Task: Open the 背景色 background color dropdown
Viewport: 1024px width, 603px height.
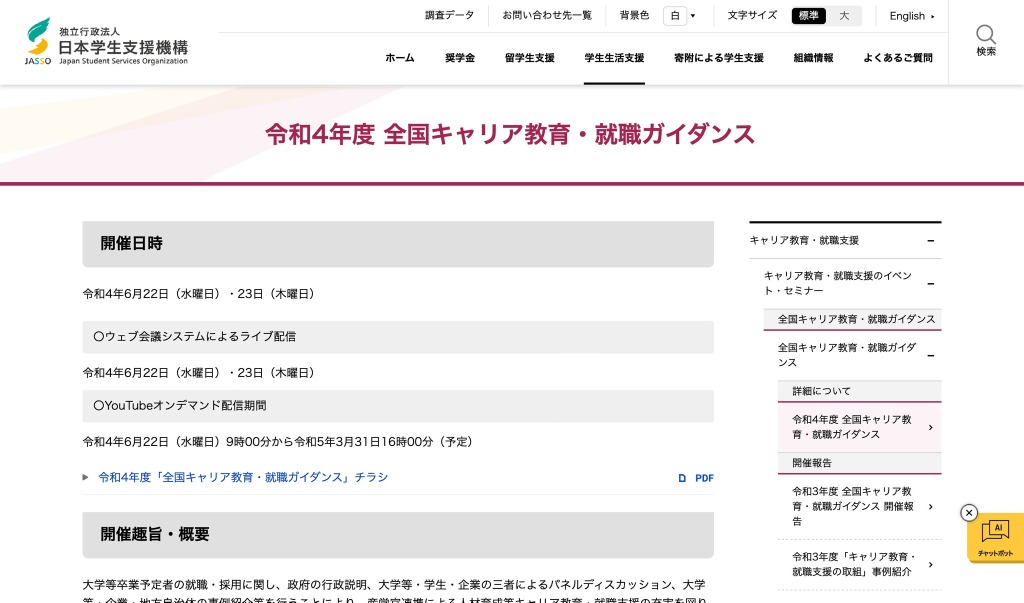Action: tap(679, 16)
